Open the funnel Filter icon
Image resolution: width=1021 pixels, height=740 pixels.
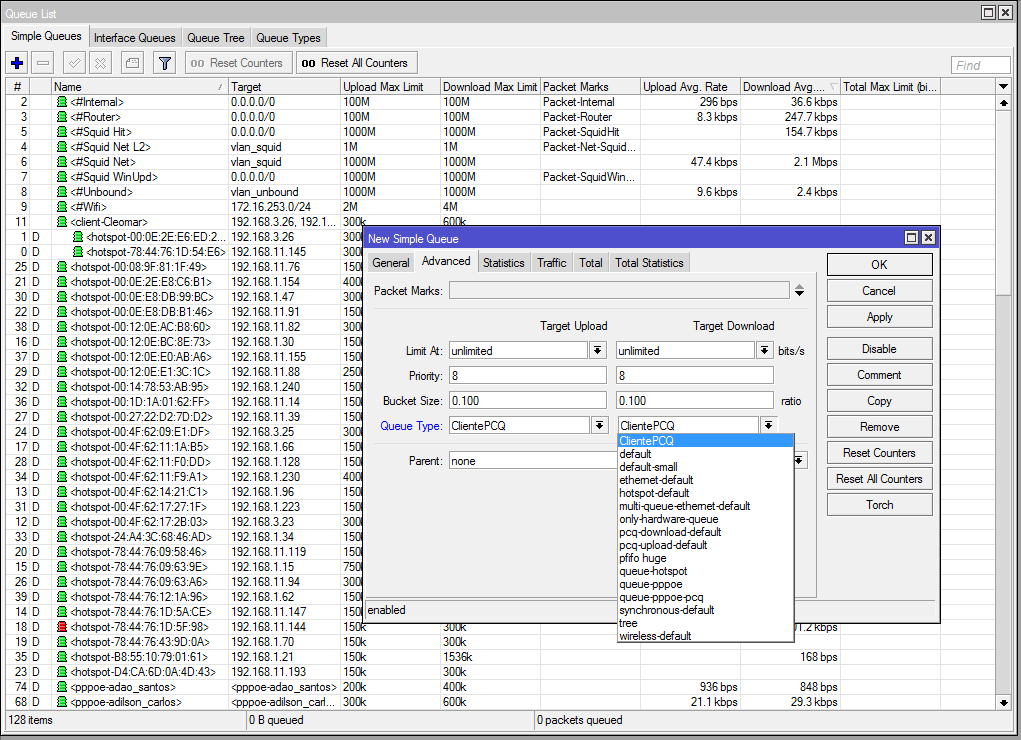(x=165, y=63)
